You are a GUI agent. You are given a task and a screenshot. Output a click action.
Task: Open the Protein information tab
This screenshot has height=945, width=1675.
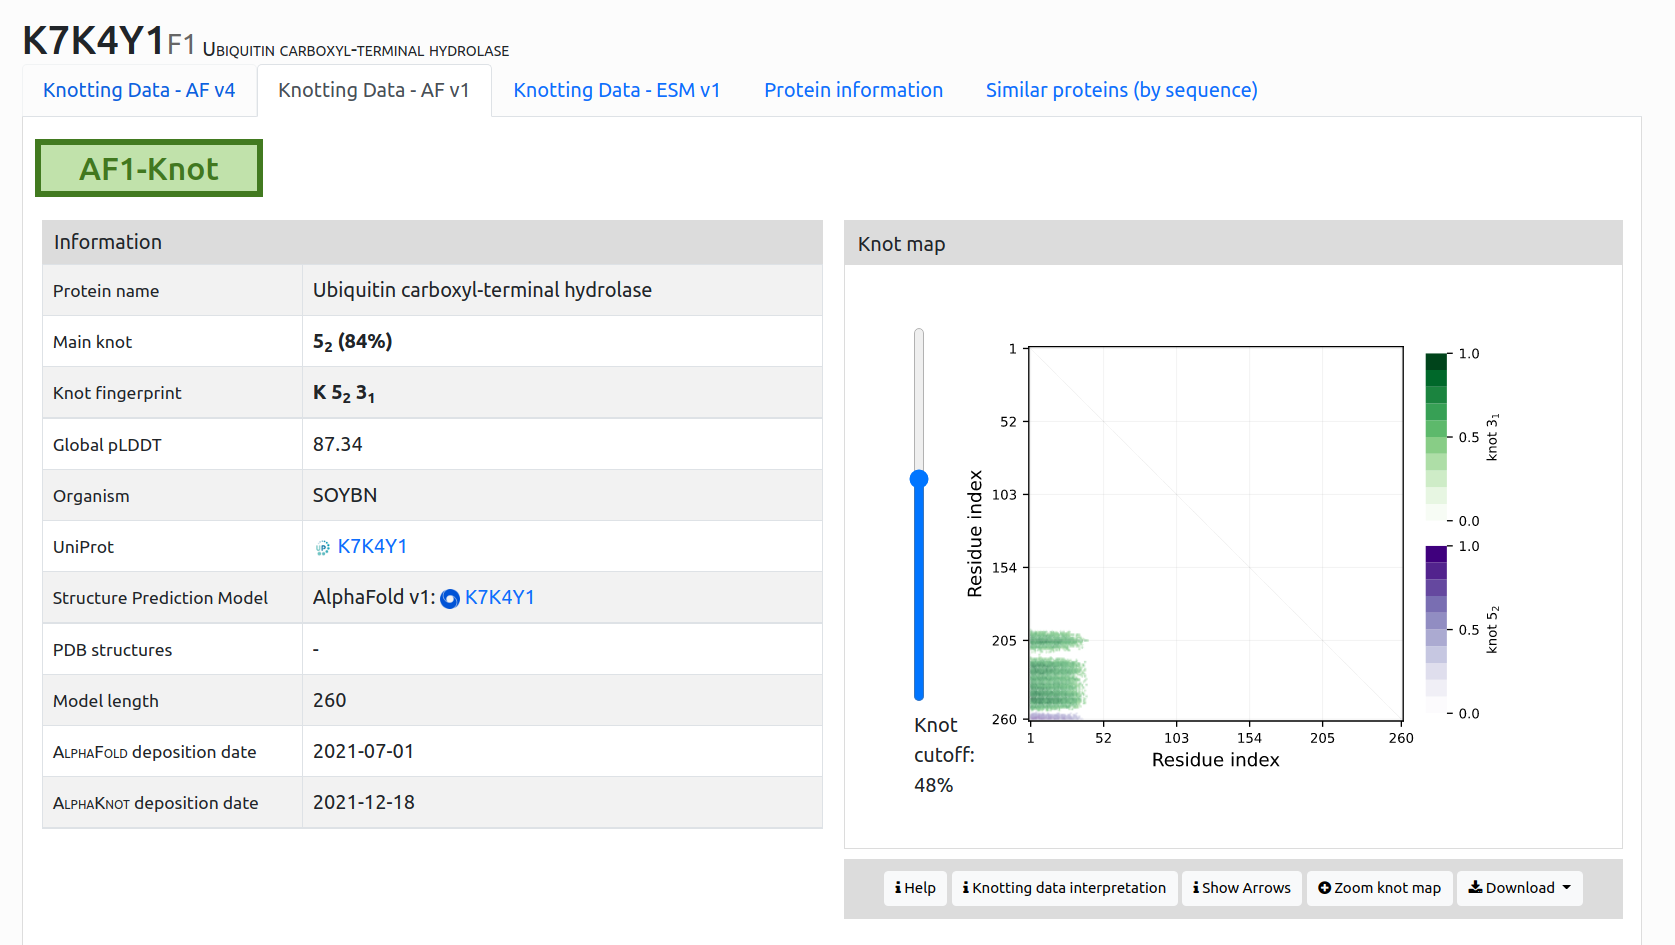click(x=853, y=90)
